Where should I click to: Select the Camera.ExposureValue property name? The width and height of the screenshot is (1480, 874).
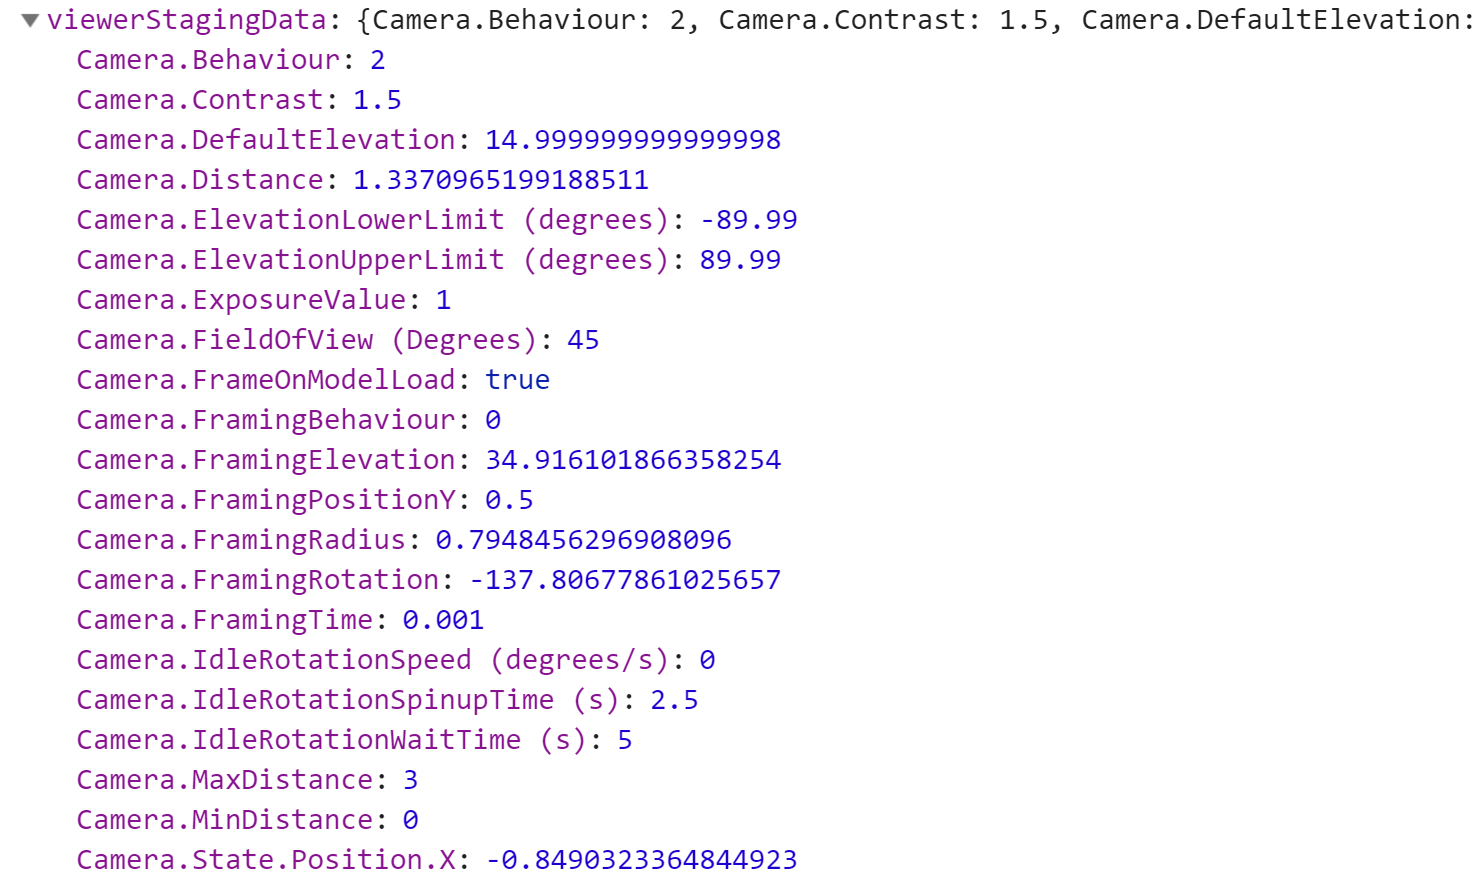click(x=241, y=300)
